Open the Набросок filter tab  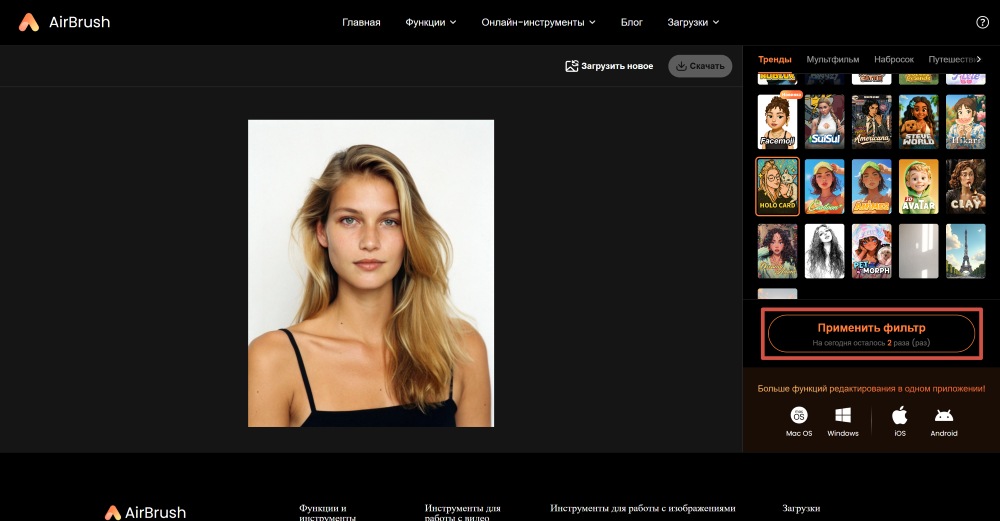pos(893,60)
